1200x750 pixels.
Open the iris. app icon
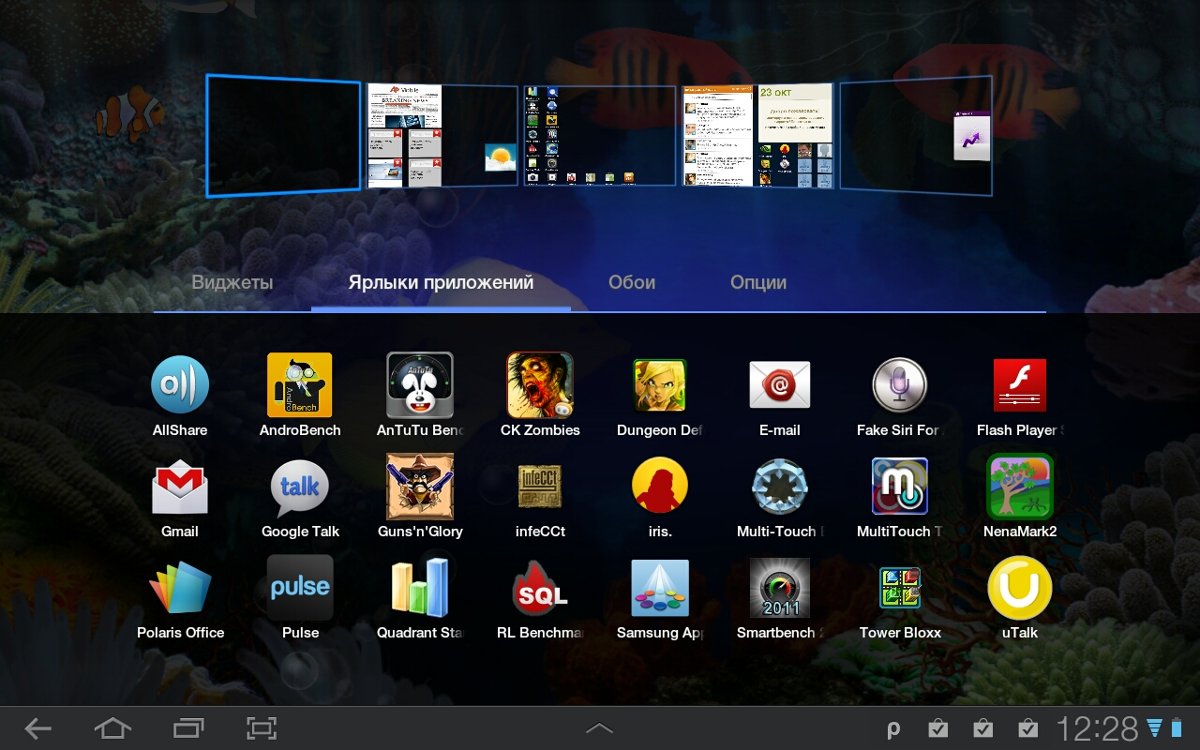[x=660, y=487]
